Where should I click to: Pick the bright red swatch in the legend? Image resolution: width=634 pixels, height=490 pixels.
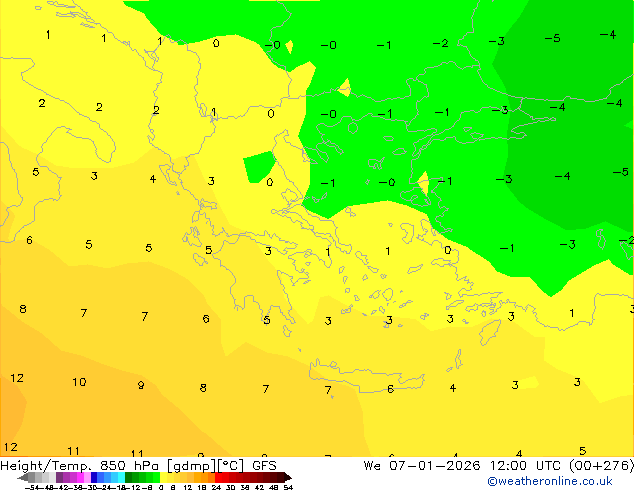coord(218,477)
